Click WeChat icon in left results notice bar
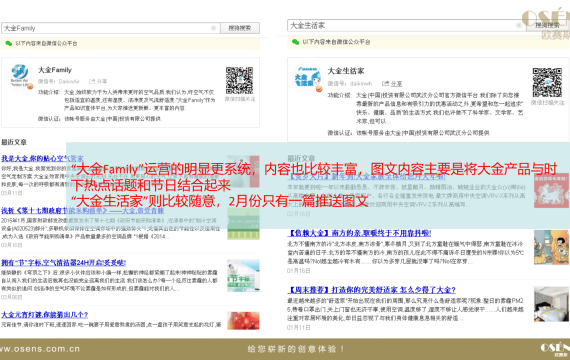Screen dimensions: 570x360 coord(9,43)
